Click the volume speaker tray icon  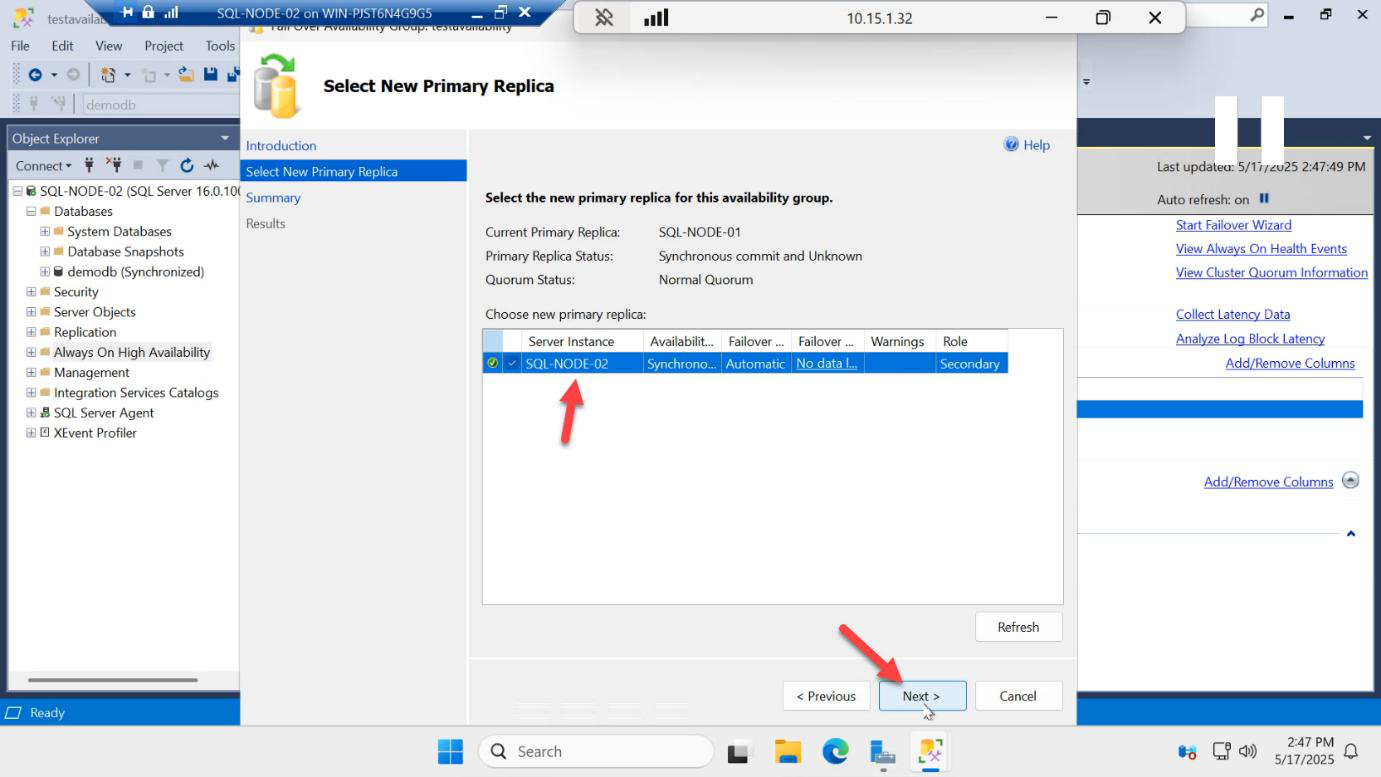1247,751
